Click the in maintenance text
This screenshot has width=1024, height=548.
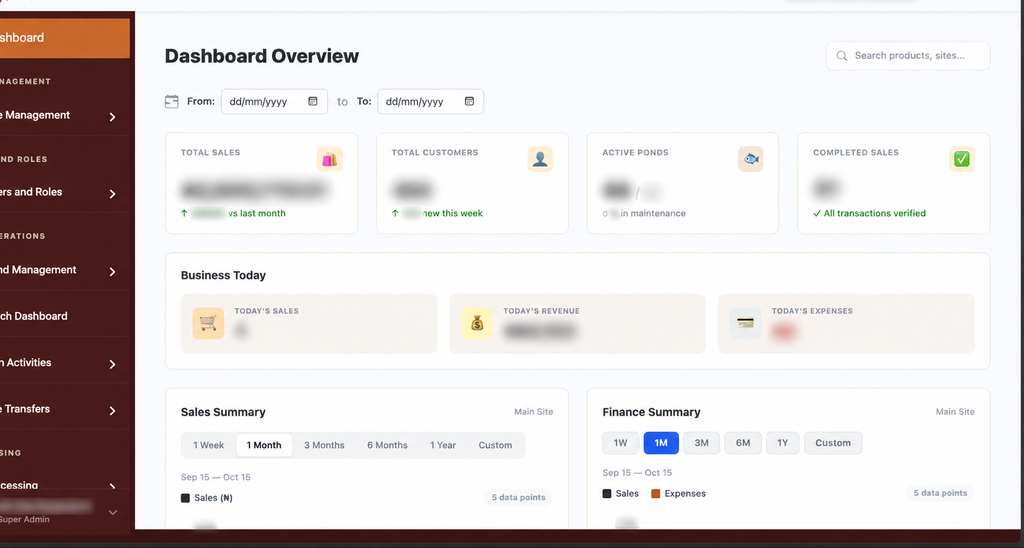click(653, 214)
